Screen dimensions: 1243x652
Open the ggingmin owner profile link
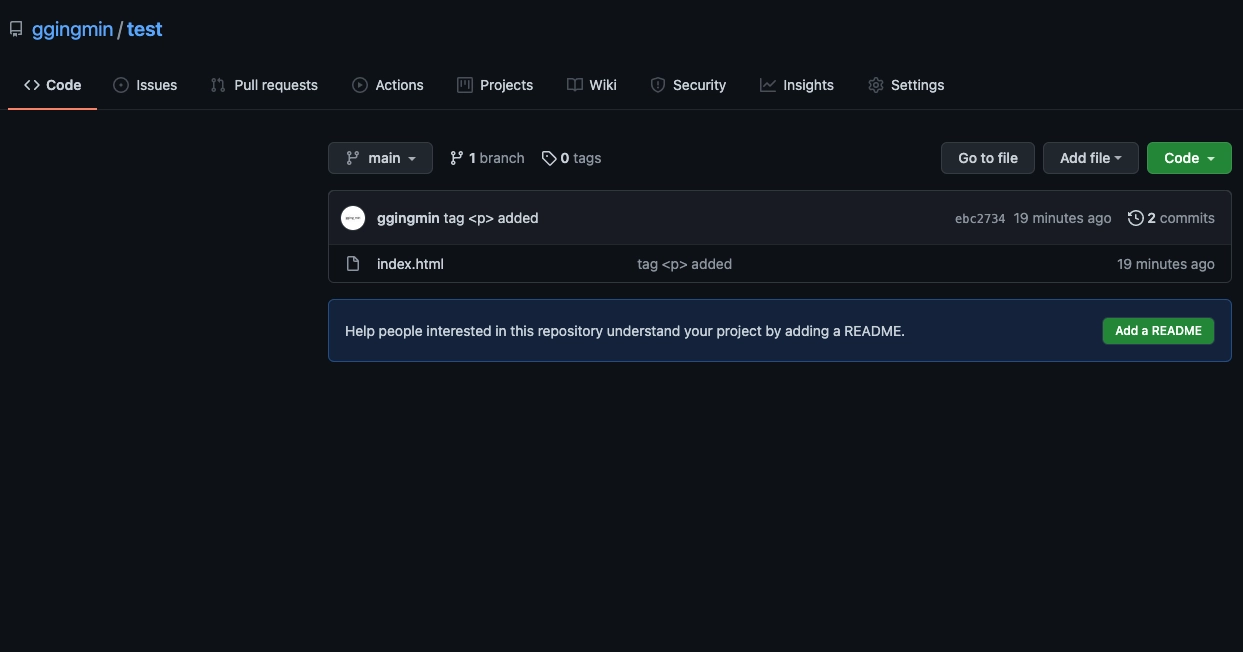(72, 29)
